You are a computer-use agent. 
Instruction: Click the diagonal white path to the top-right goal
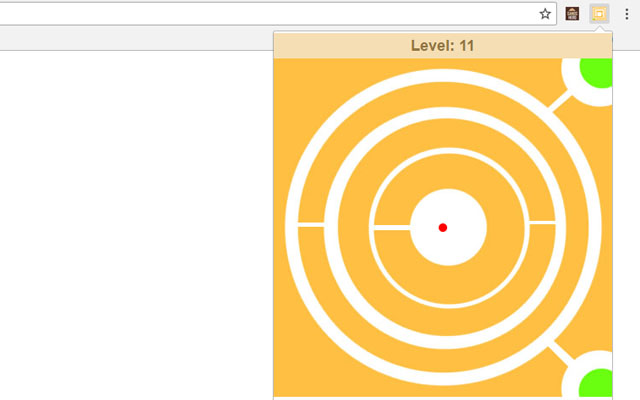[559, 101]
